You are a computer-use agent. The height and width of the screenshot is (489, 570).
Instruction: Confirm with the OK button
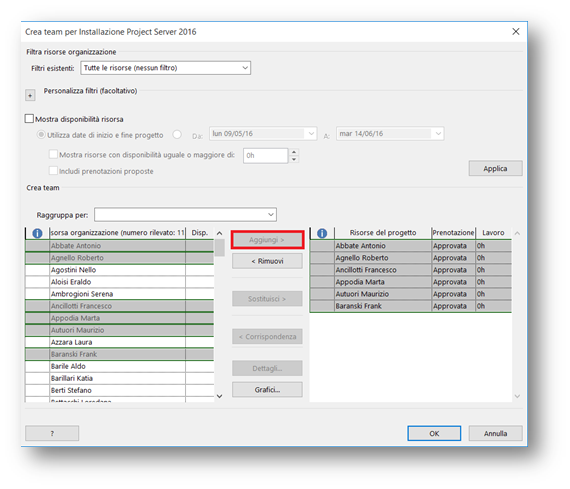point(434,433)
